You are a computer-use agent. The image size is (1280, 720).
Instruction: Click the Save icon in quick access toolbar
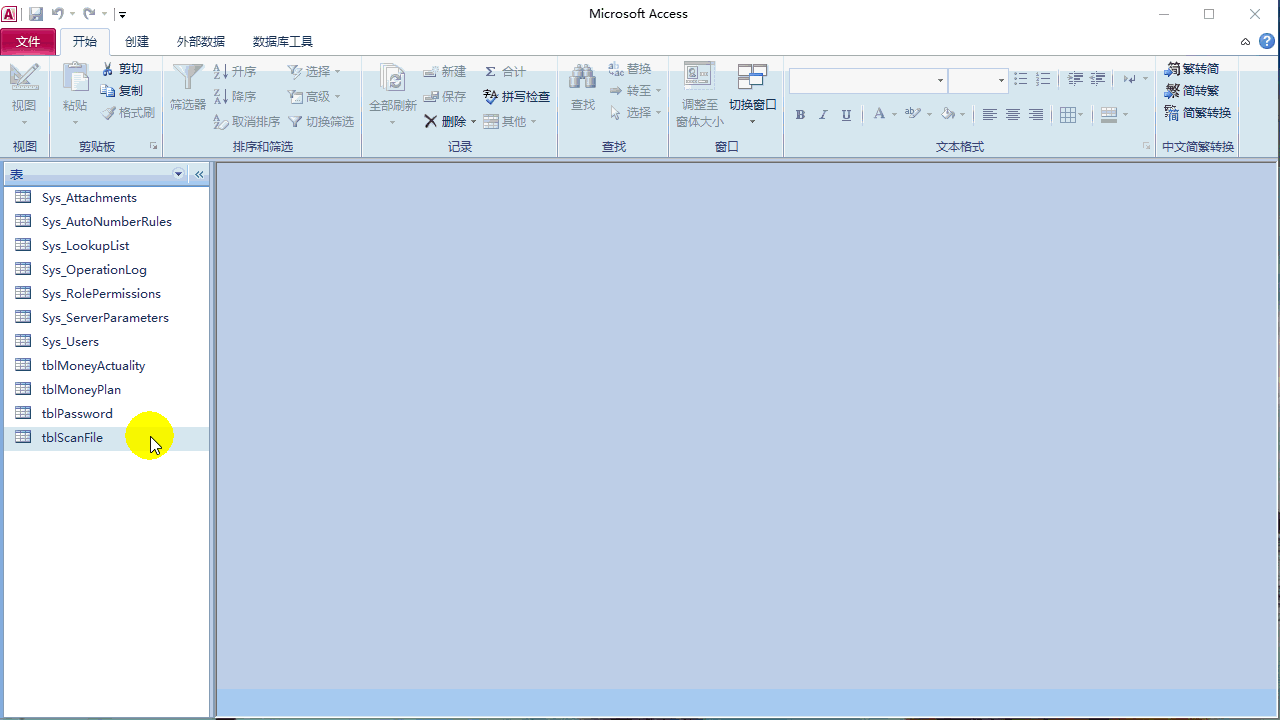pyautogui.click(x=36, y=14)
